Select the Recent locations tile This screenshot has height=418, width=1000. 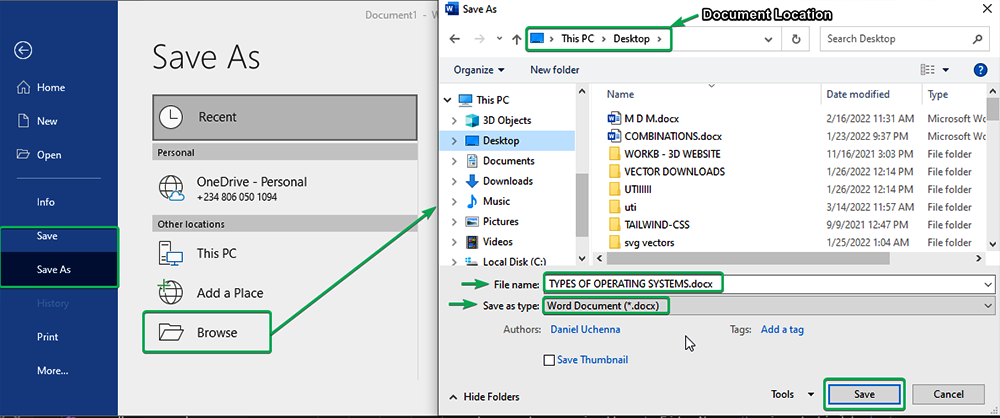click(x=285, y=117)
